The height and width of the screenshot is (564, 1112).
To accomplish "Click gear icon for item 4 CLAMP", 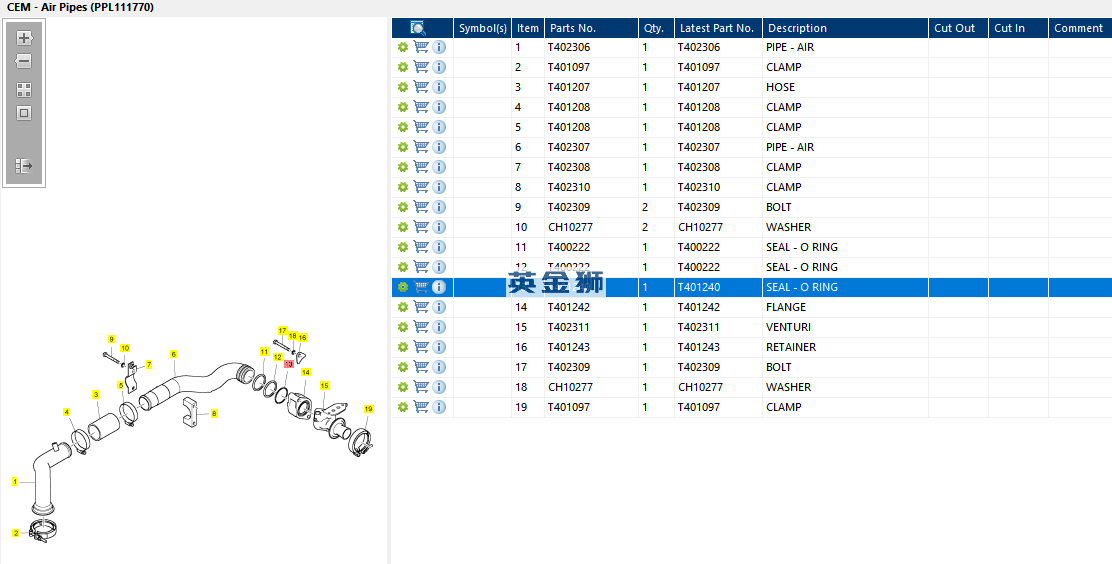I will tap(403, 107).
